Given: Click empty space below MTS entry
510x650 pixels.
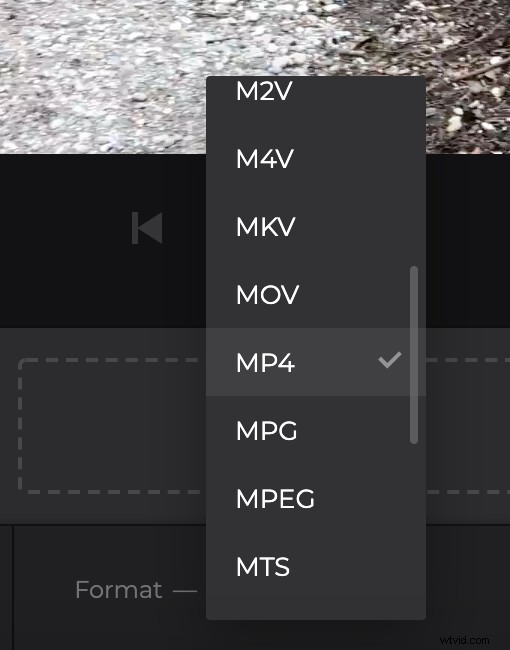Looking at the screenshot, I should [x=316, y=609].
